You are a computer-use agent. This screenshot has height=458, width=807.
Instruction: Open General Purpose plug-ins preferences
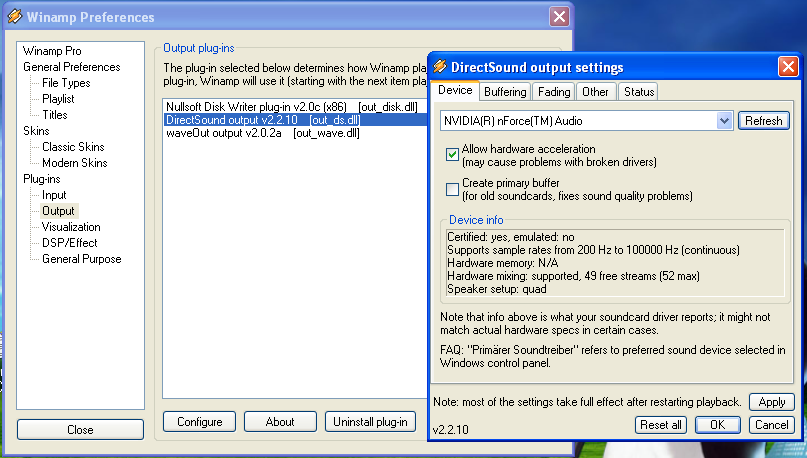pyautogui.click(x=81, y=259)
